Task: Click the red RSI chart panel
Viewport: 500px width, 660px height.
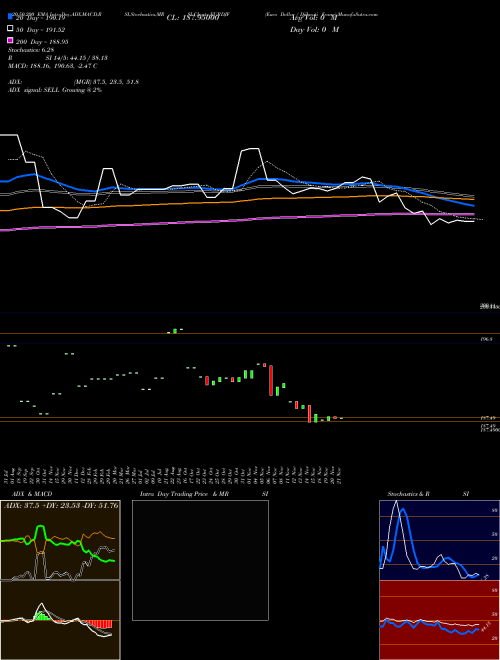Action: 439,620
